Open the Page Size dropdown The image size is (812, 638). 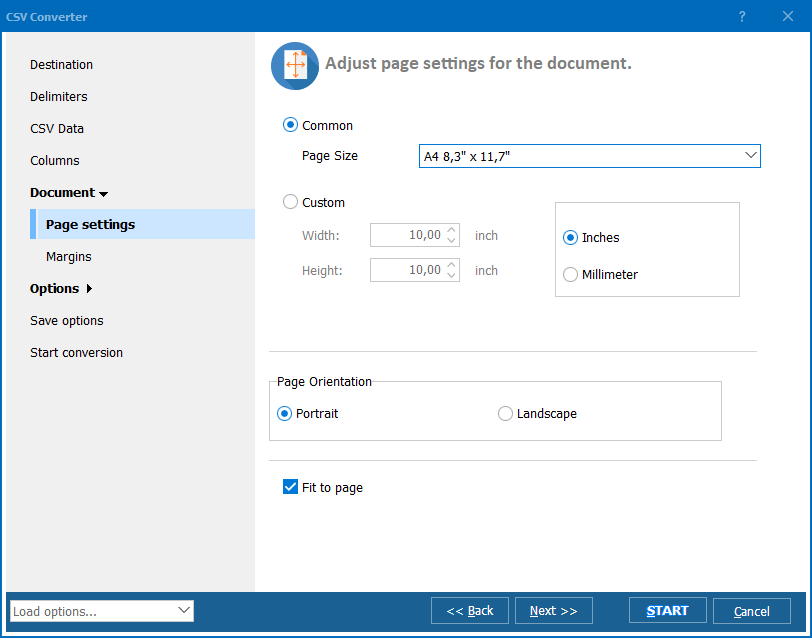click(589, 156)
